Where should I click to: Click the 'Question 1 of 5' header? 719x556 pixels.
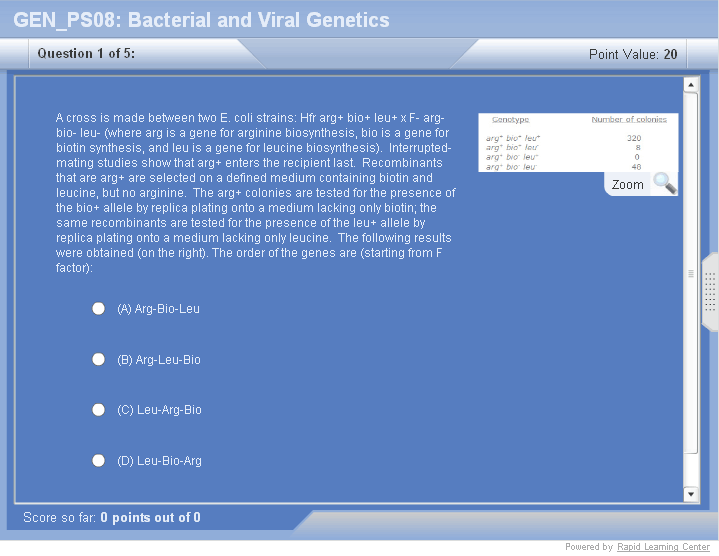pyautogui.click(x=86, y=53)
